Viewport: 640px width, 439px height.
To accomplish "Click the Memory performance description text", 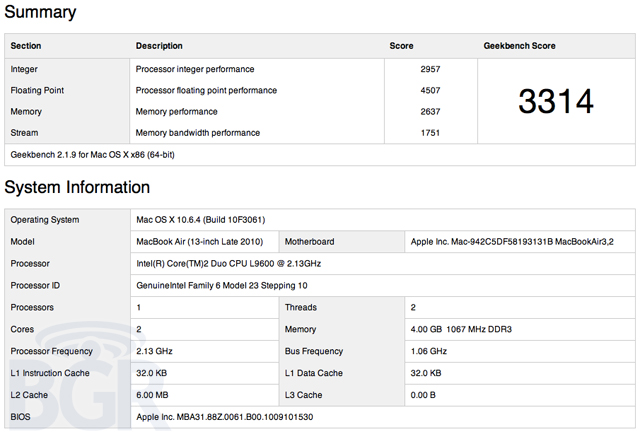I will (x=176, y=111).
